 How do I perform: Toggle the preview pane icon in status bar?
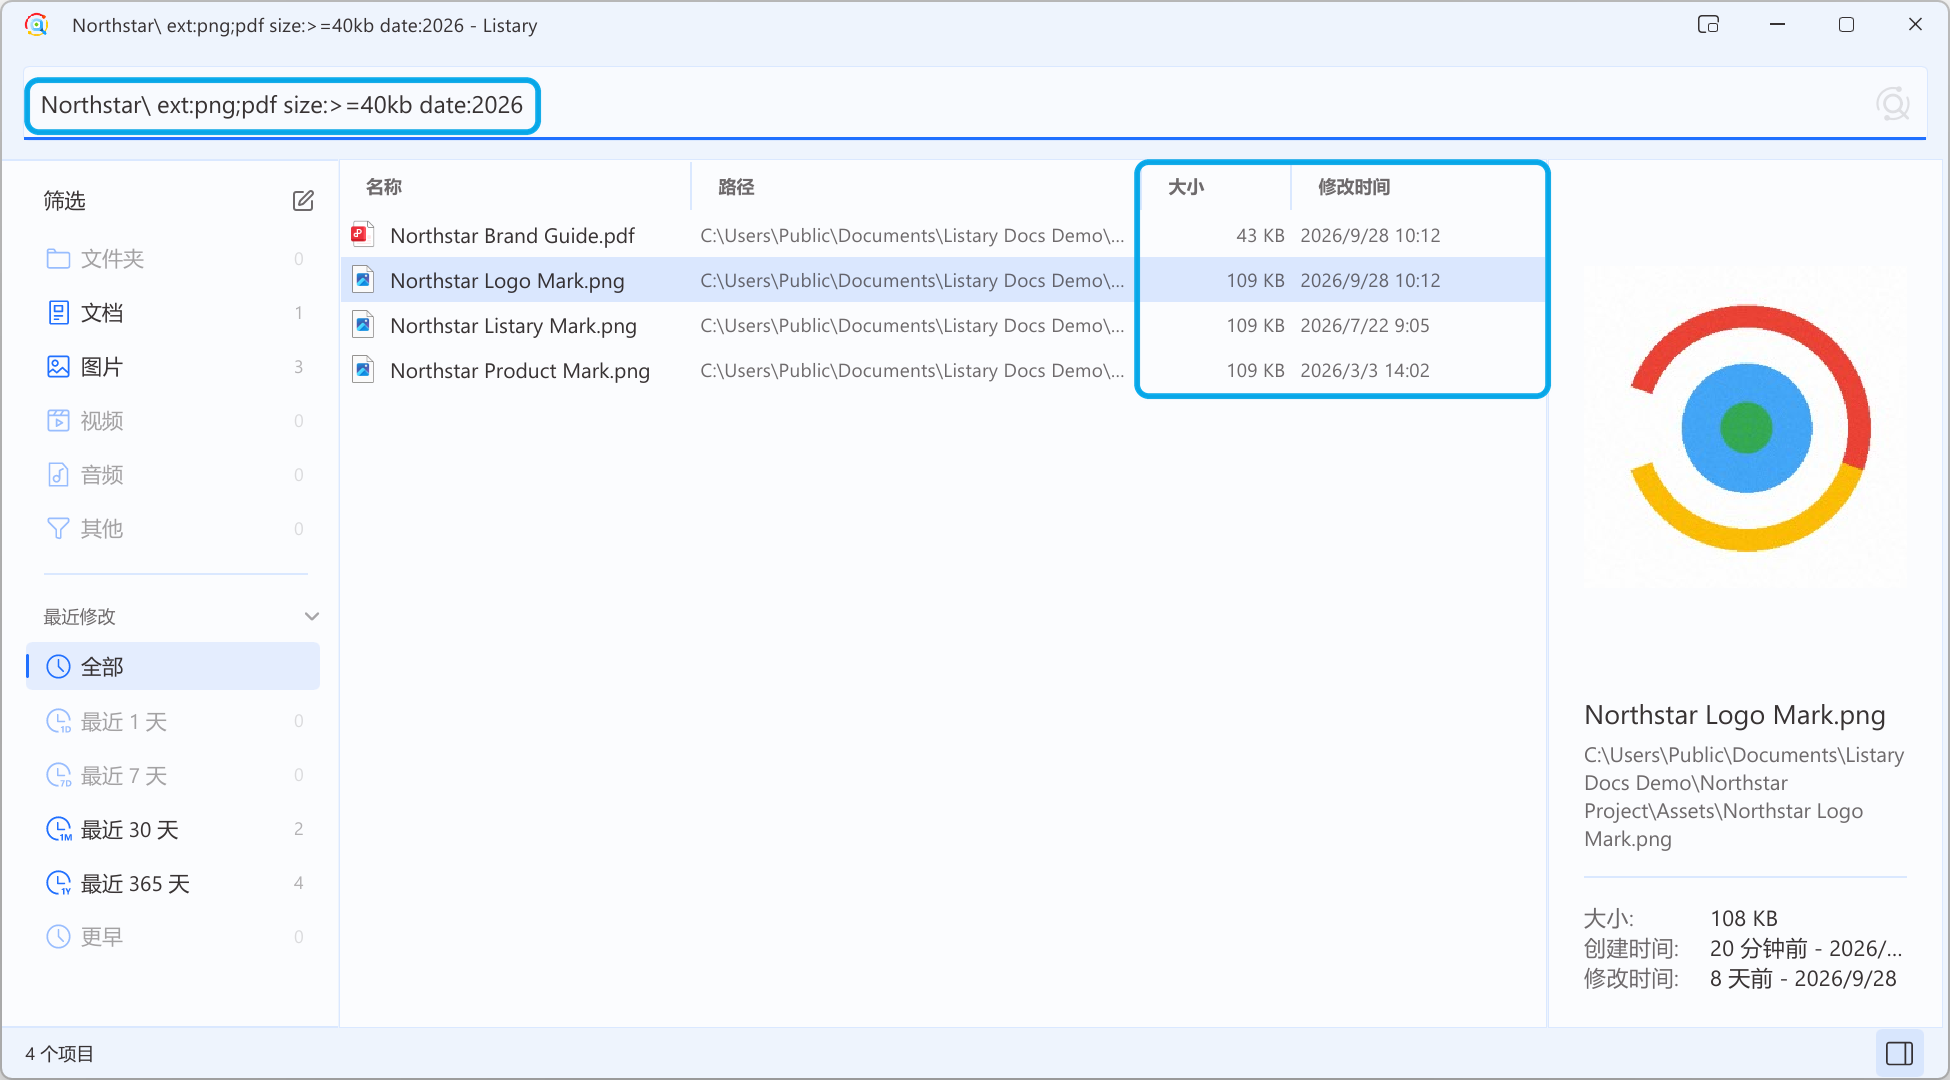click(x=1899, y=1053)
